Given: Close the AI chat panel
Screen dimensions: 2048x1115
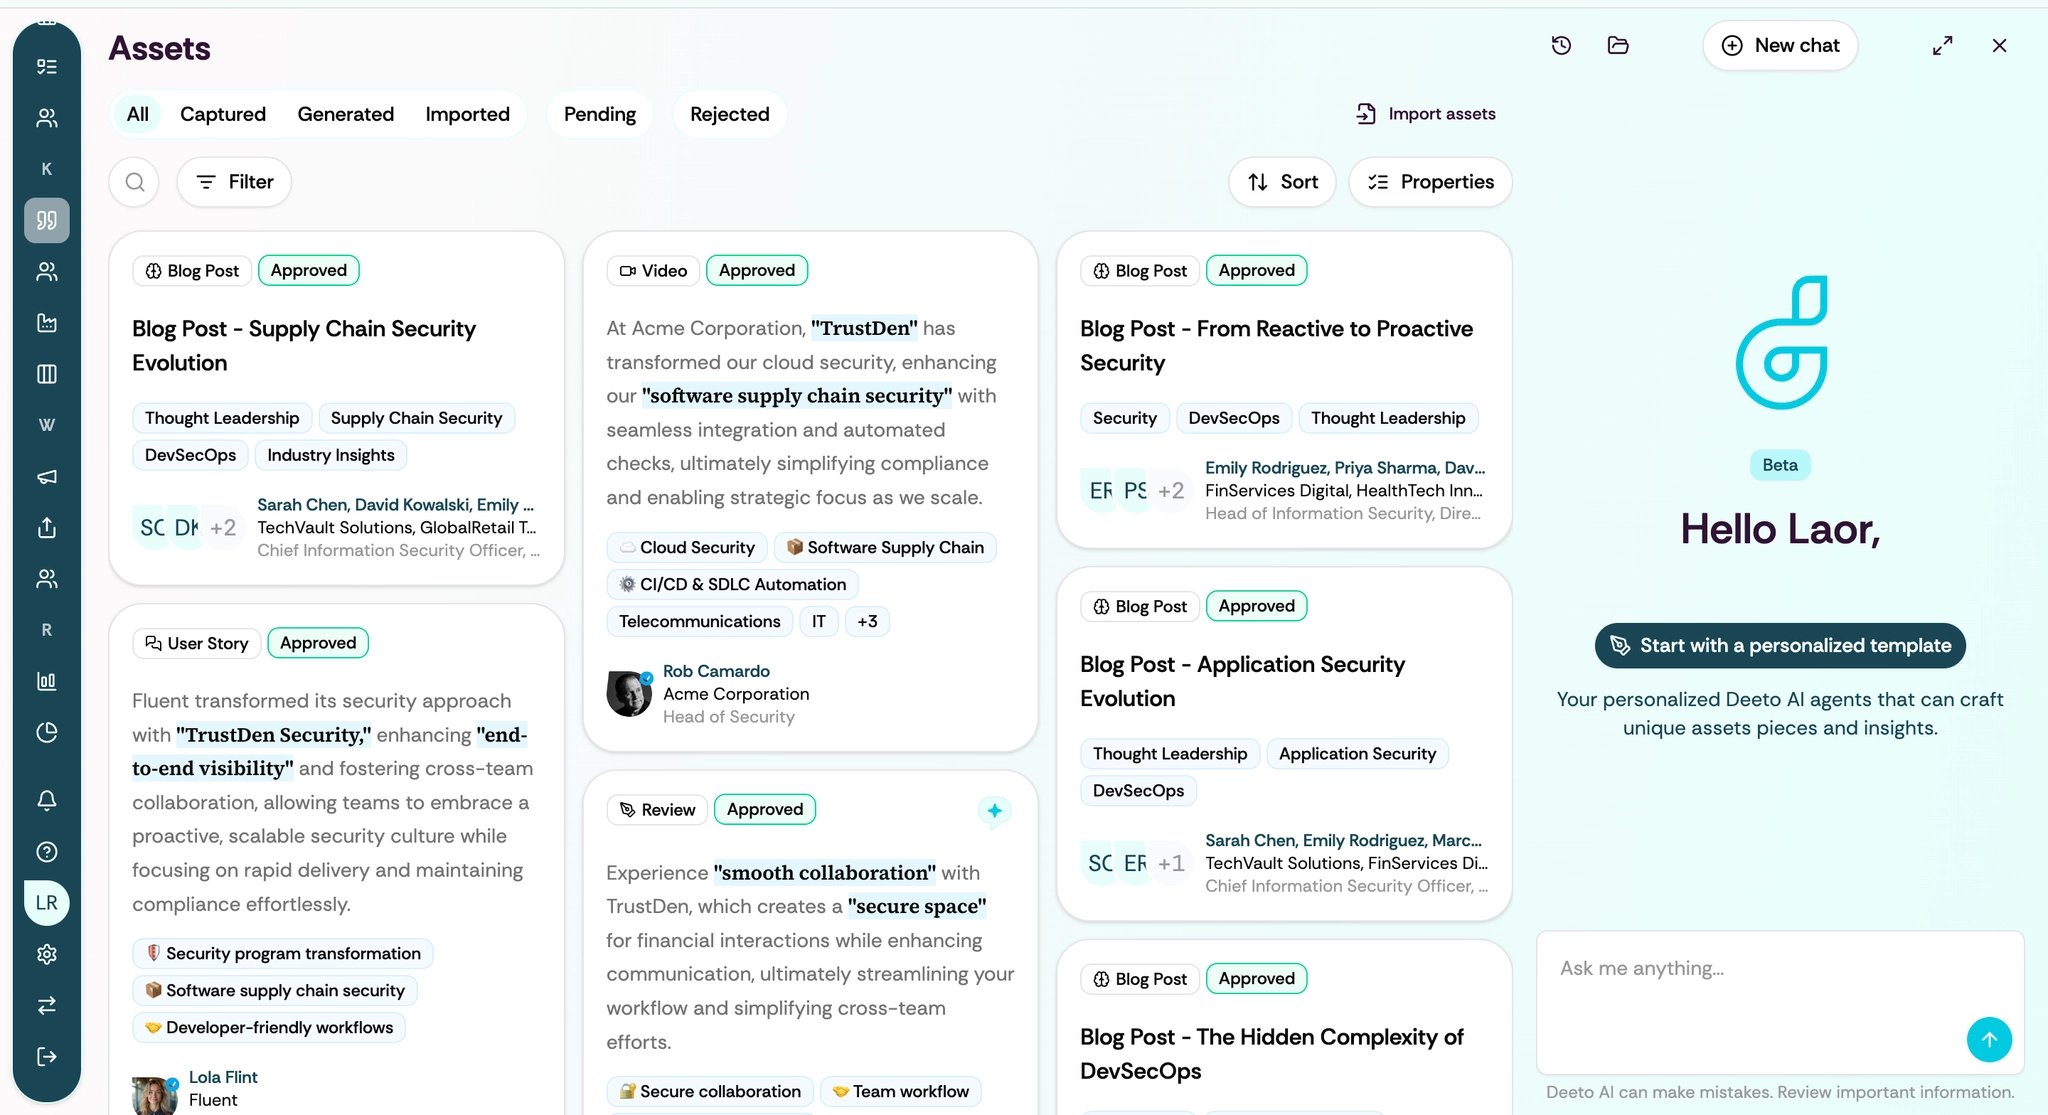Looking at the screenshot, I should [1999, 45].
